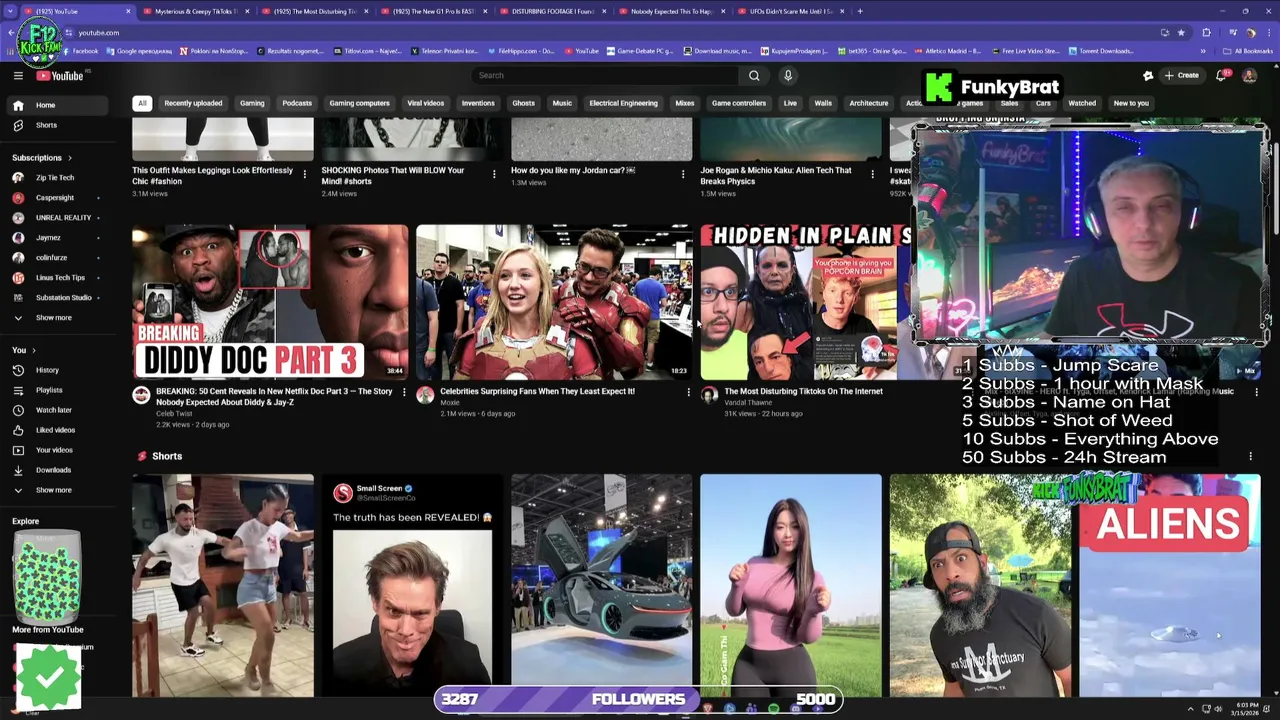Open colinfurze channel subscription
The height and width of the screenshot is (720, 1280).
[52, 258]
